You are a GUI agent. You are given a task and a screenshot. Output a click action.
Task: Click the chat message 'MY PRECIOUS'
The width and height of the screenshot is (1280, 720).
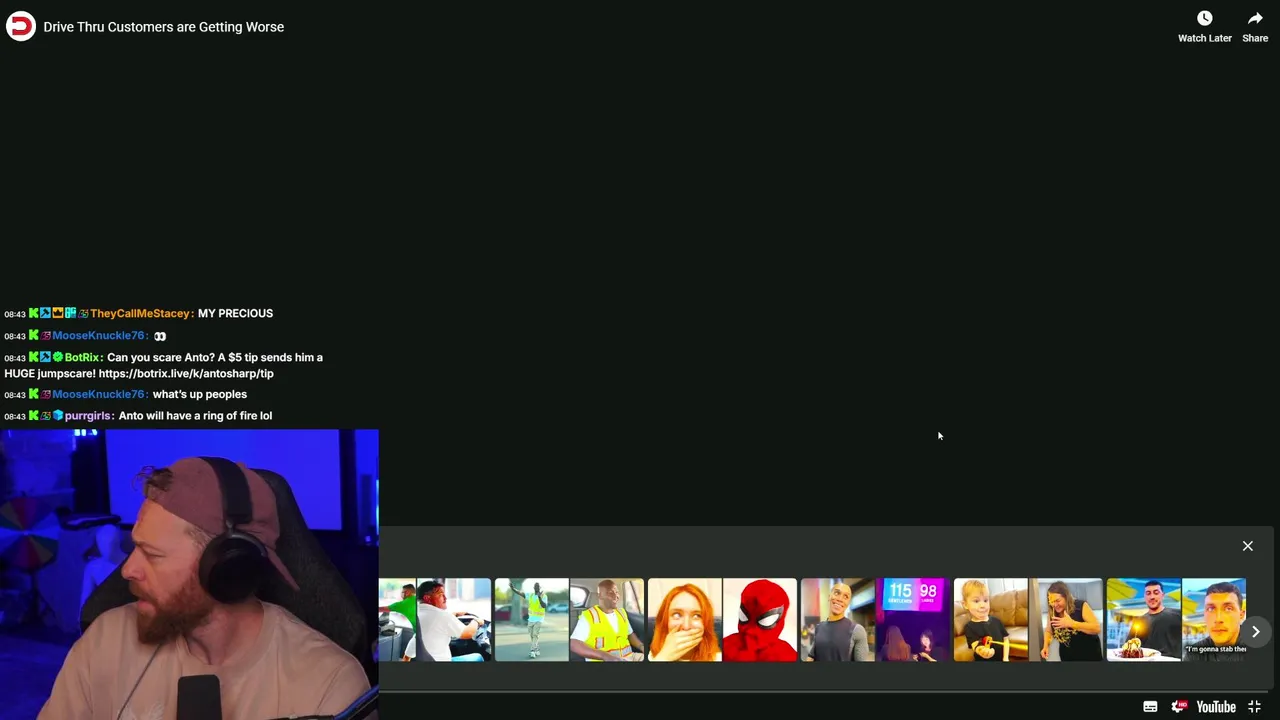235,313
